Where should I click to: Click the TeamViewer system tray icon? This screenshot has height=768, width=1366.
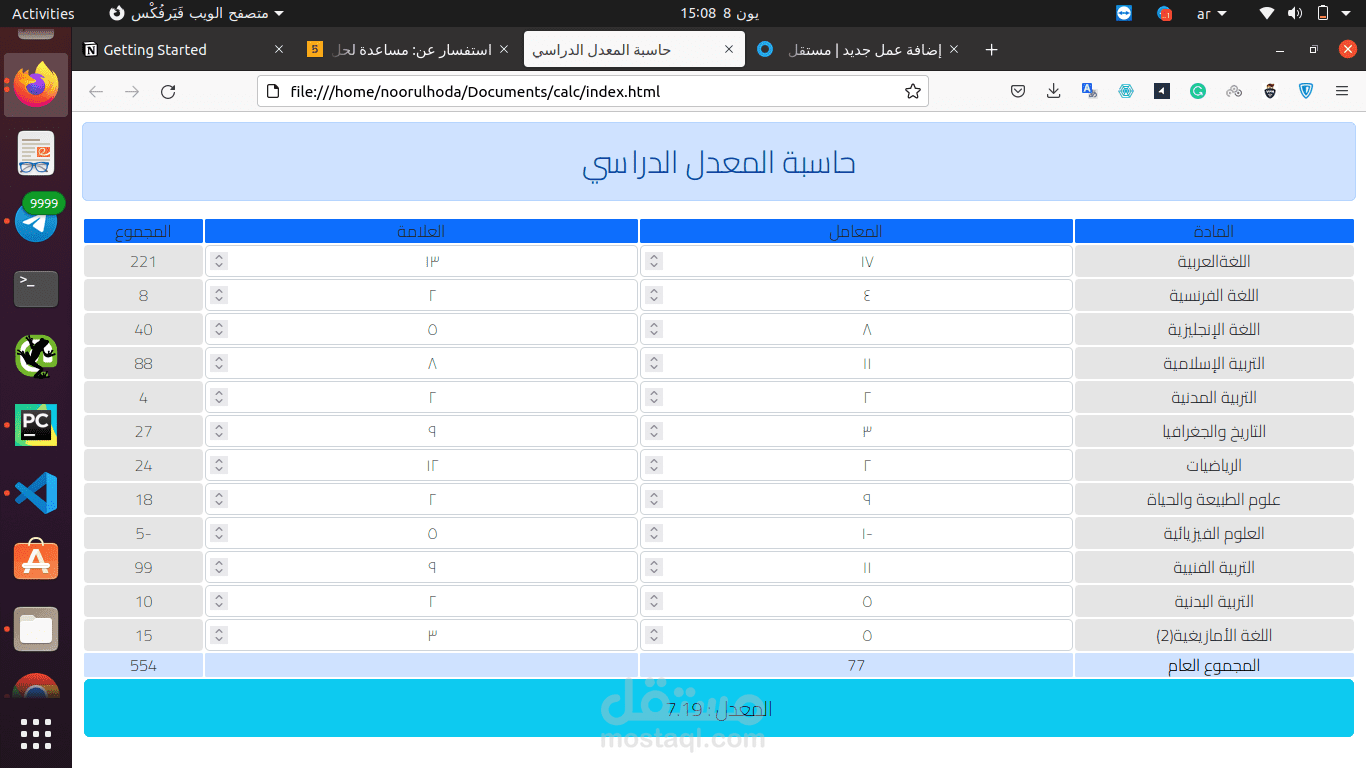[1123, 13]
